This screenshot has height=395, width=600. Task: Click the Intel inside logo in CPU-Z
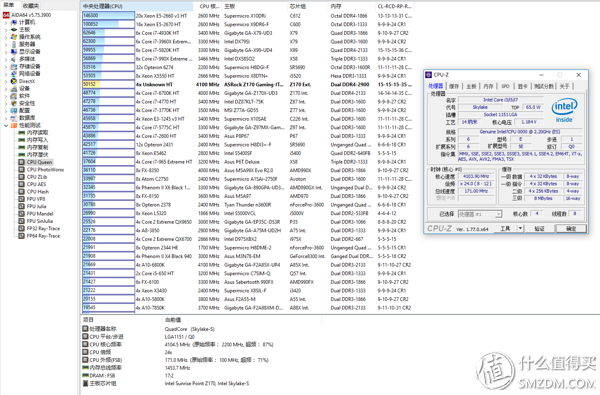coord(564,110)
